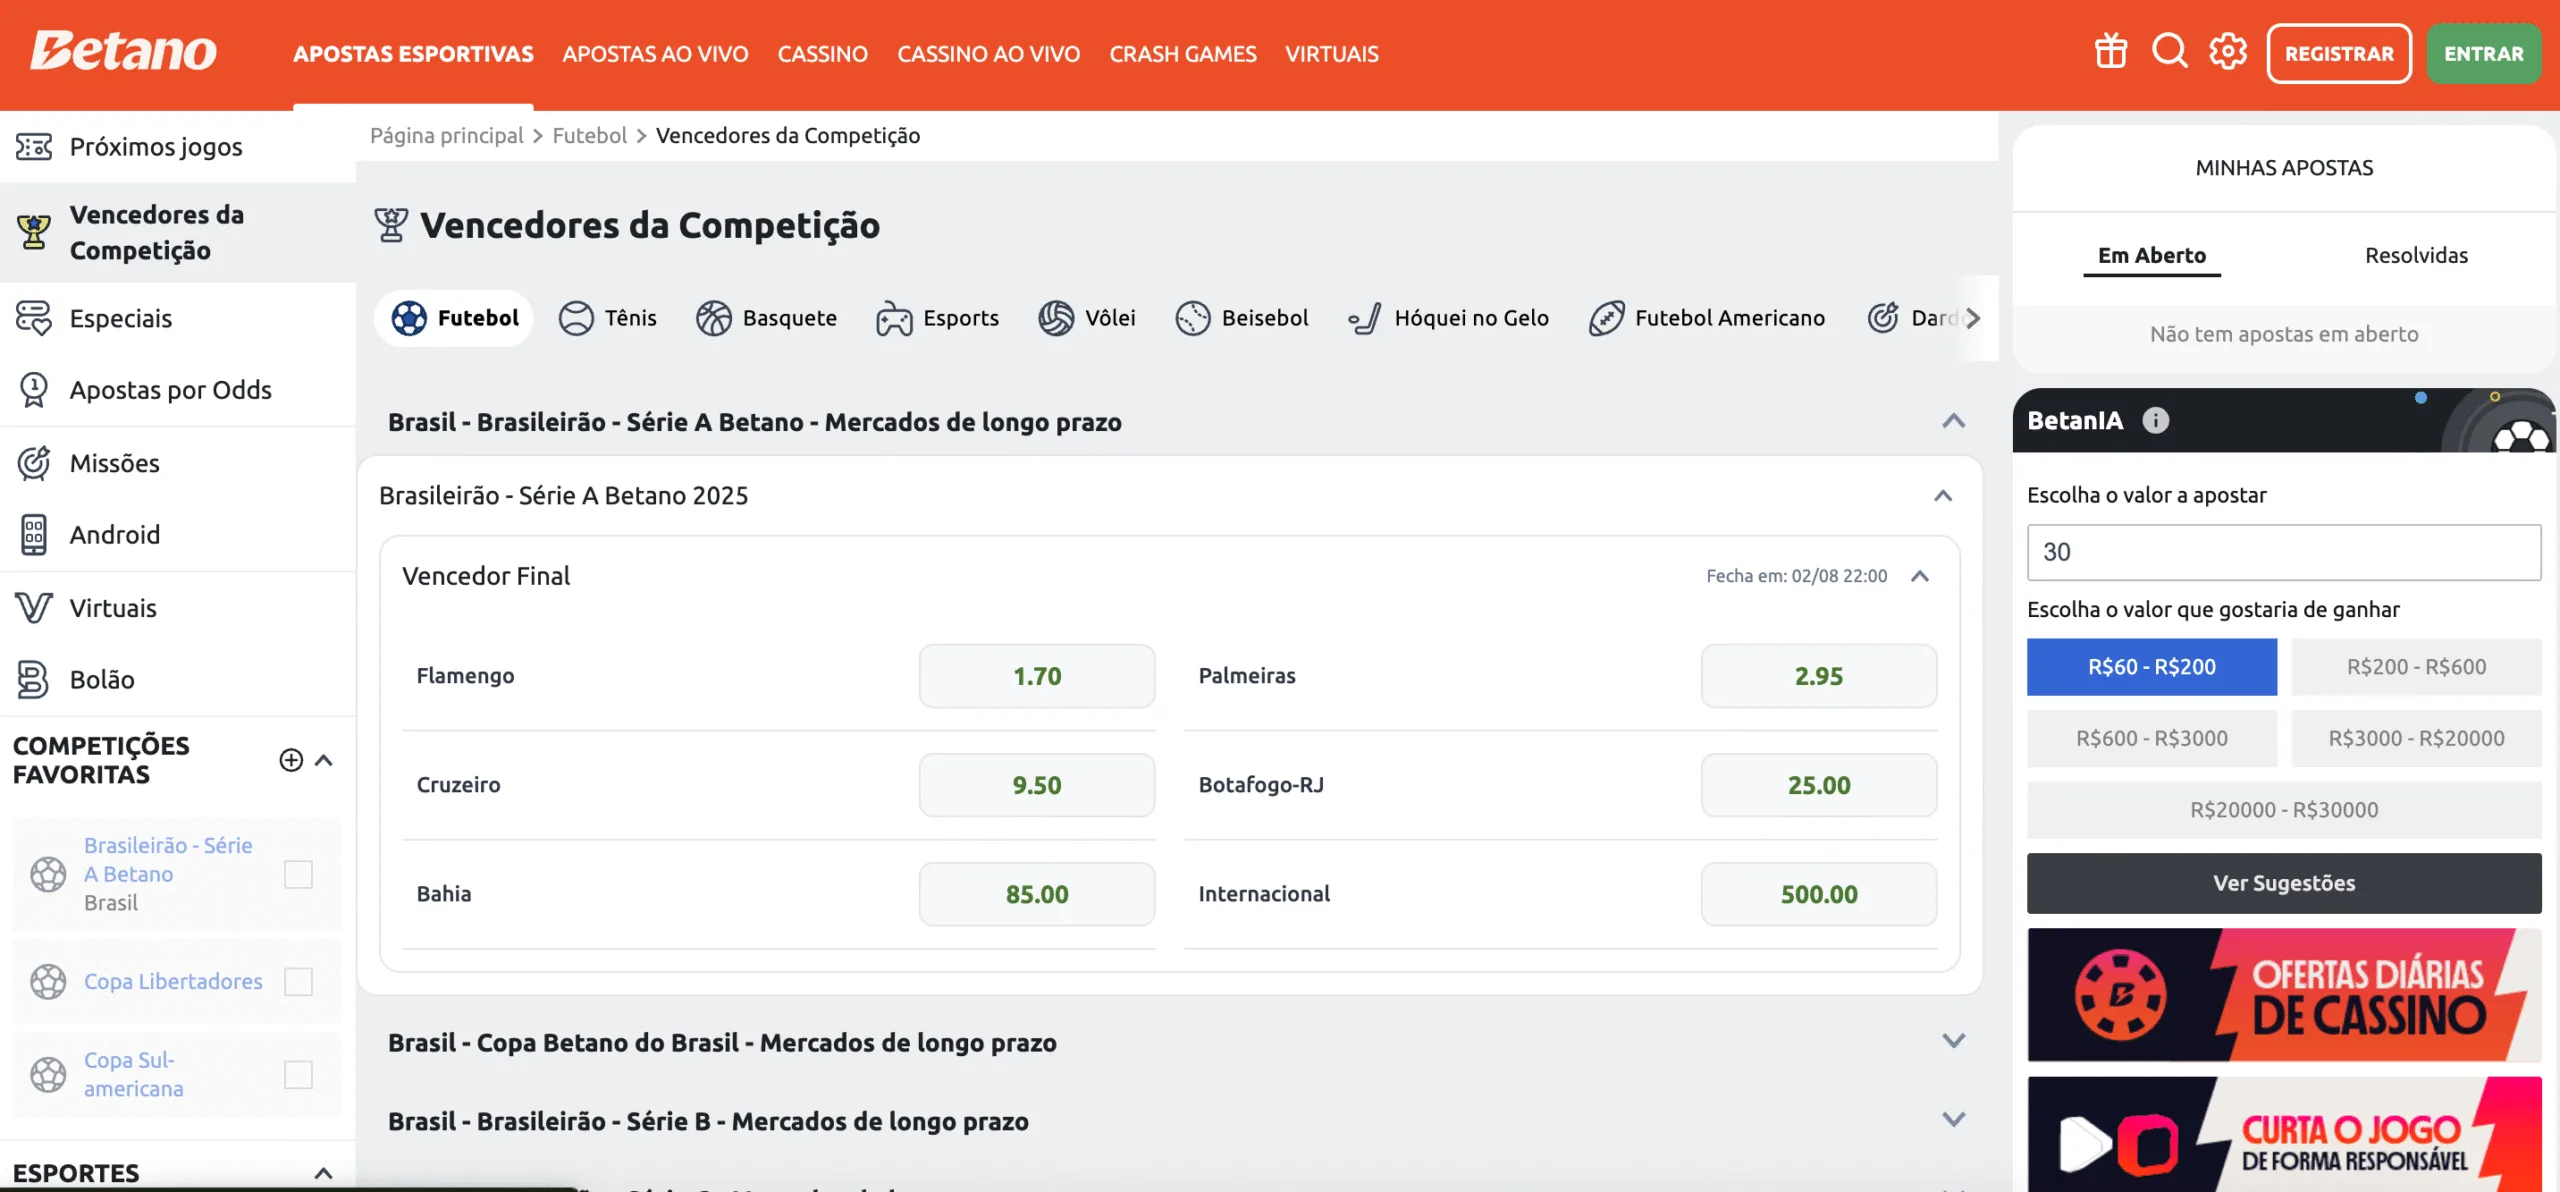This screenshot has height=1192, width=2560.
Task: Click the Betano logo
Action: pyautogui.click(x=123, y=51)
